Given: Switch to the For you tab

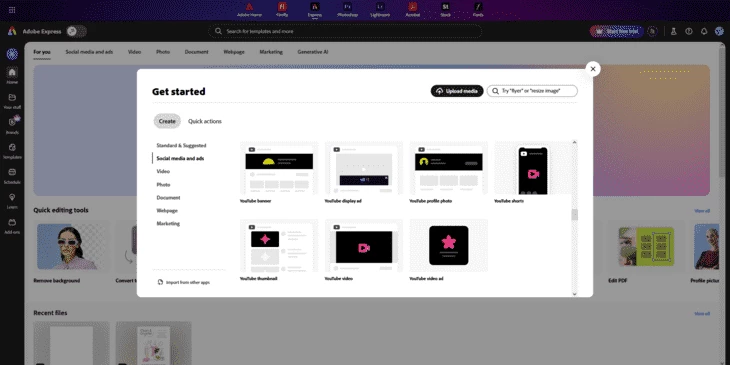Looking at the screenshot, I should (42, 52).
